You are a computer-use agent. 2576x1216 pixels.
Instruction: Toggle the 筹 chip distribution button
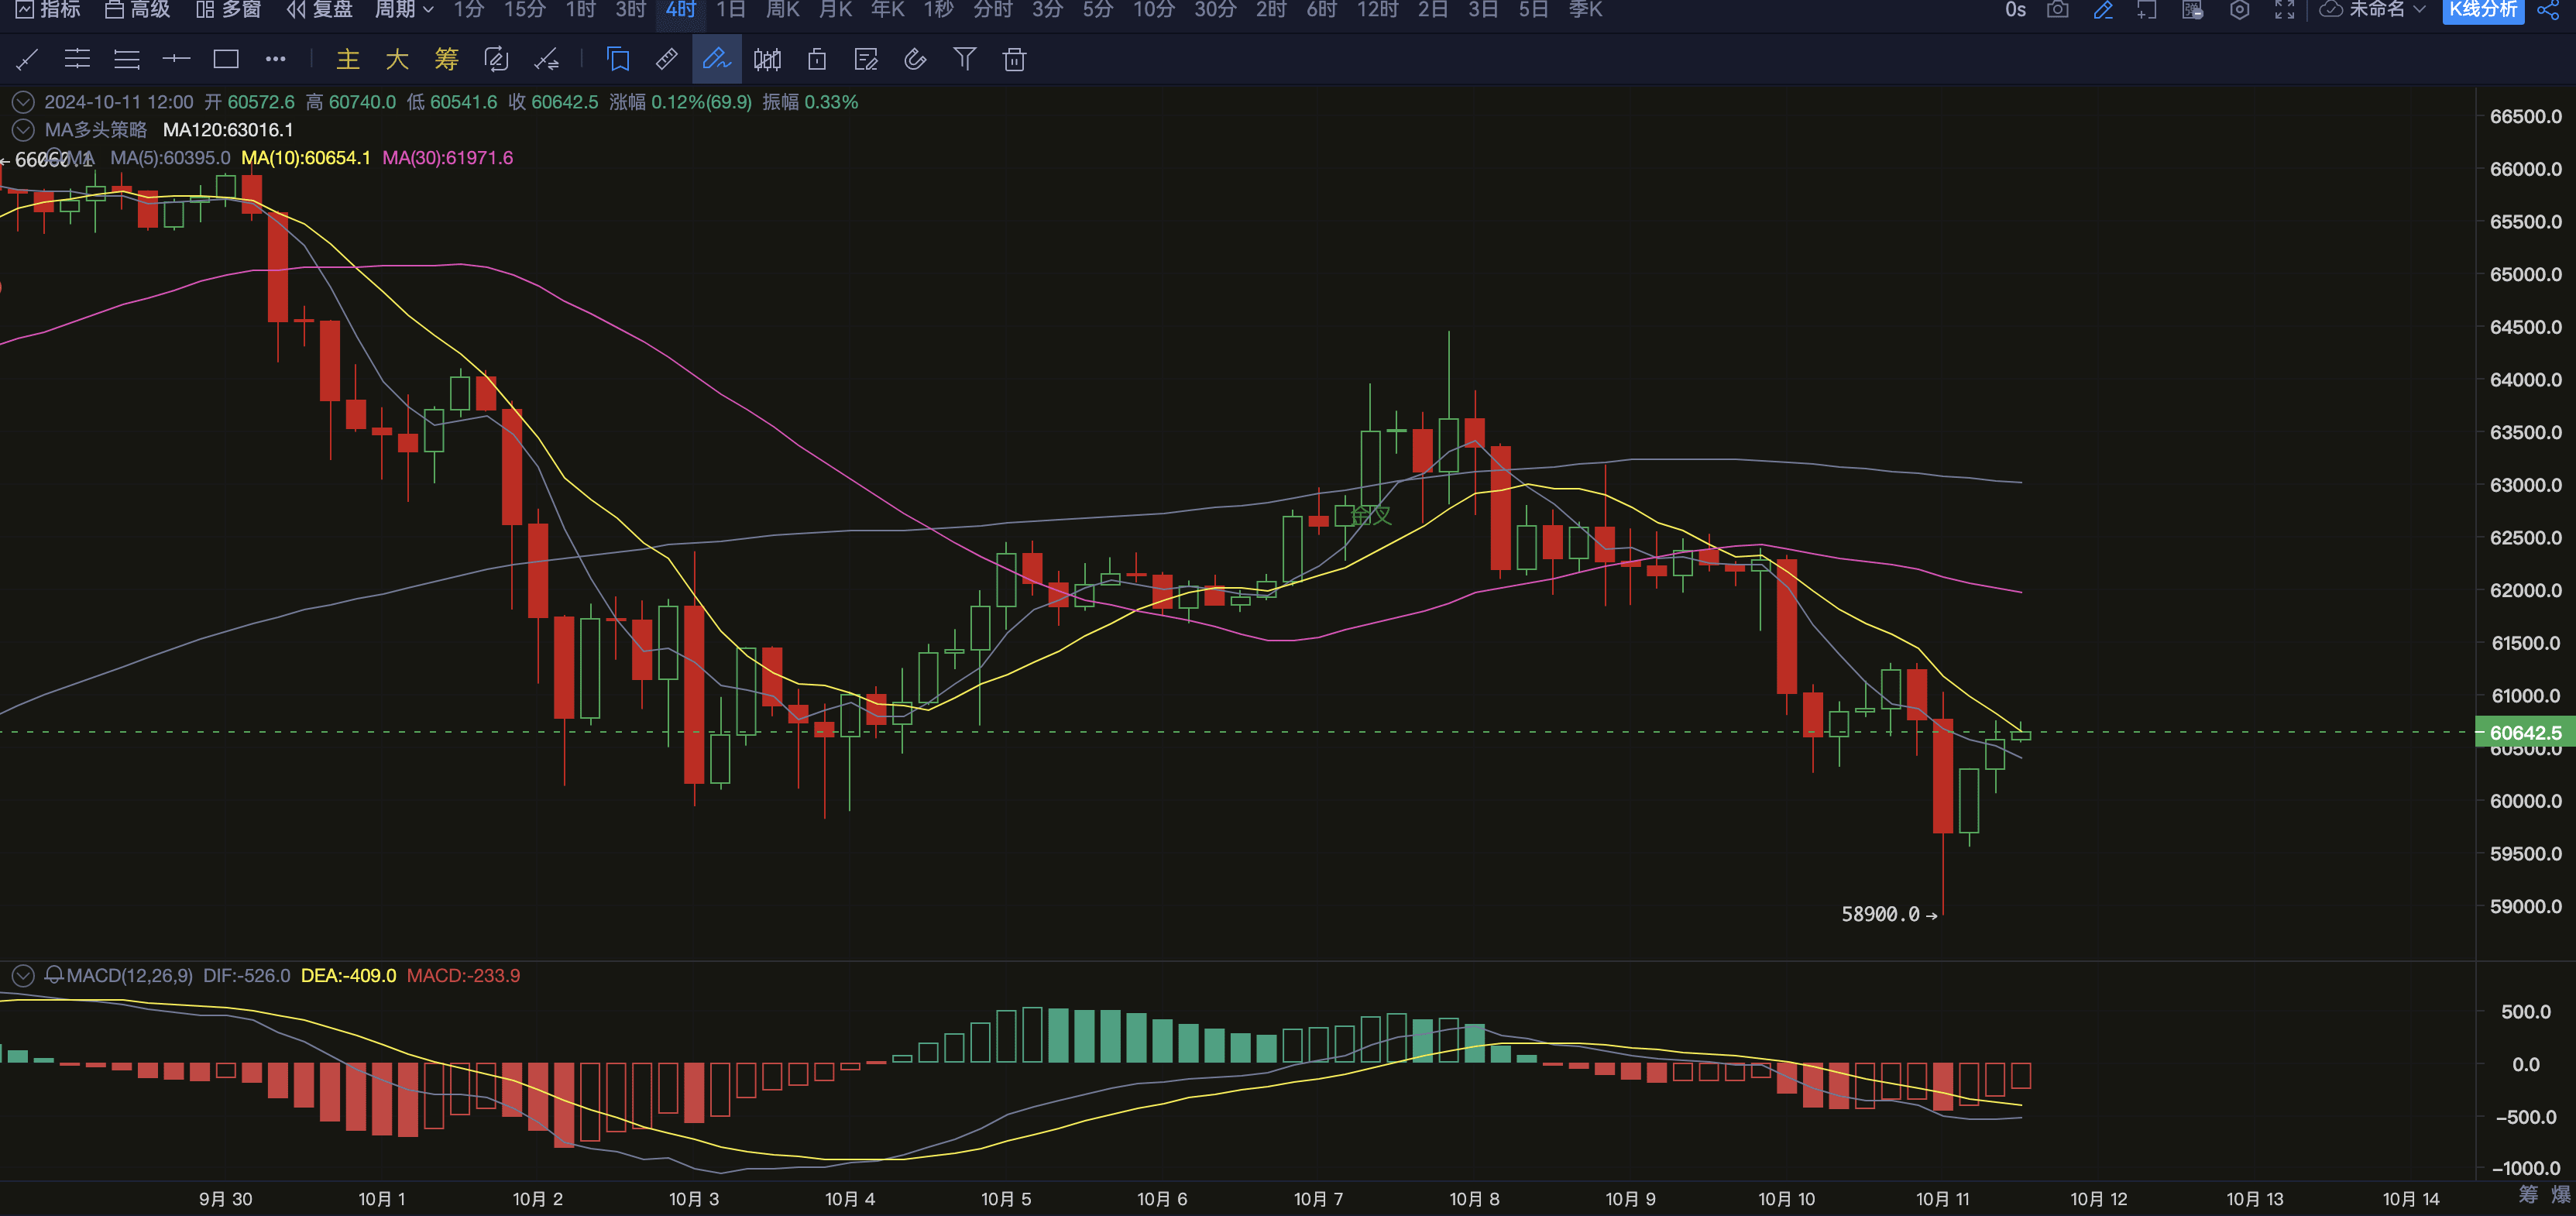[x=446, y=60]
